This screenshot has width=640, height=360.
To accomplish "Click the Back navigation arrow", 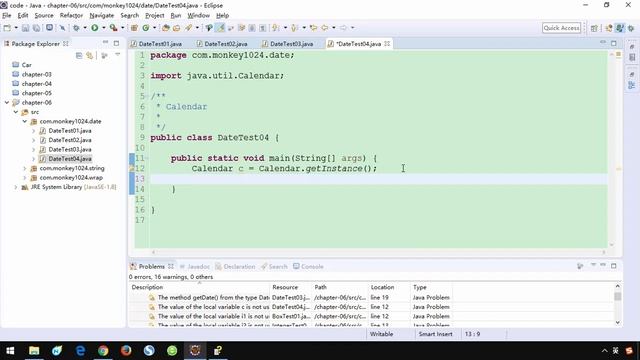I will click(325, 28).
